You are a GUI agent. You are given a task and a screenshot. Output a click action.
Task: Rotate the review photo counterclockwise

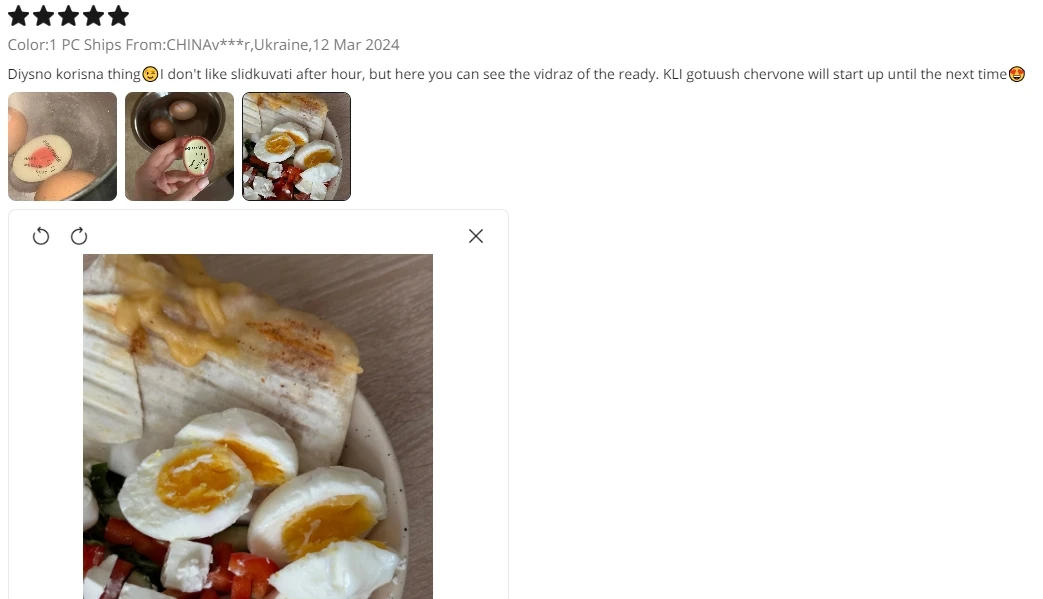point(41,236)
